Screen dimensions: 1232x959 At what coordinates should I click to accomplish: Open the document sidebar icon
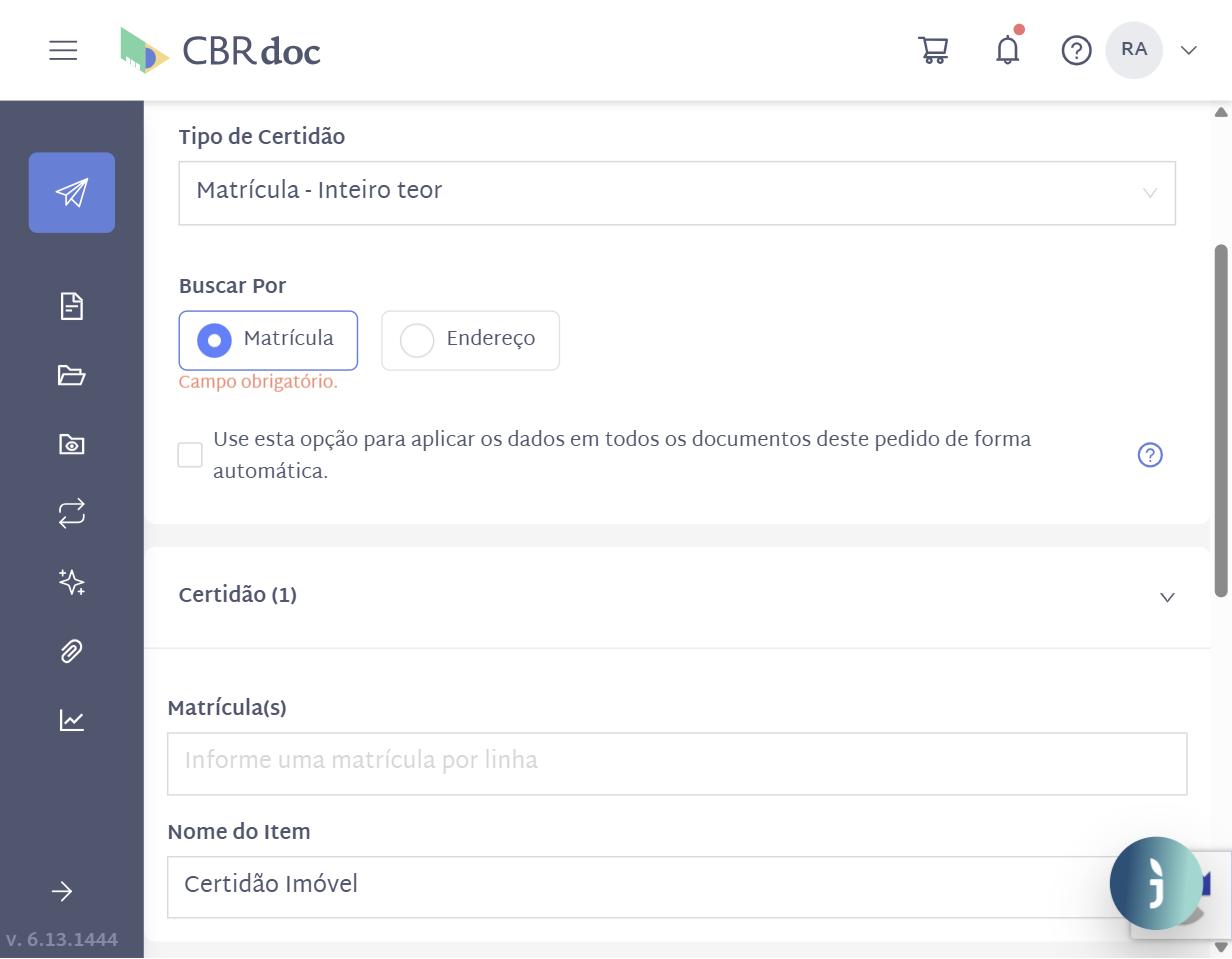tap(71, 306)
